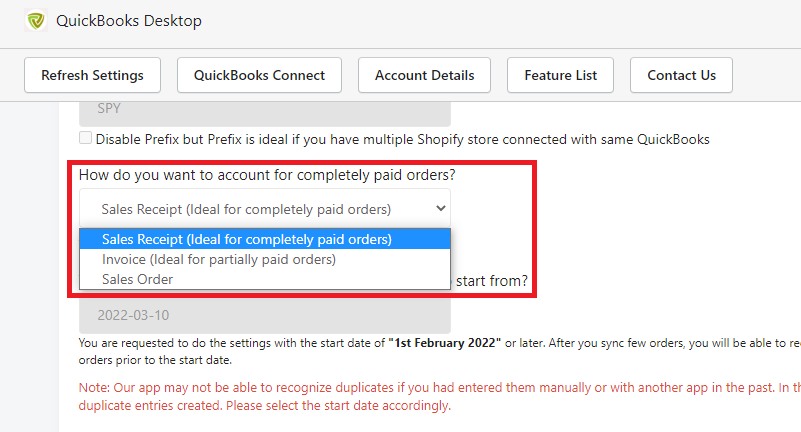
Task: View the Feature List
Action: (x=560, y=75)
